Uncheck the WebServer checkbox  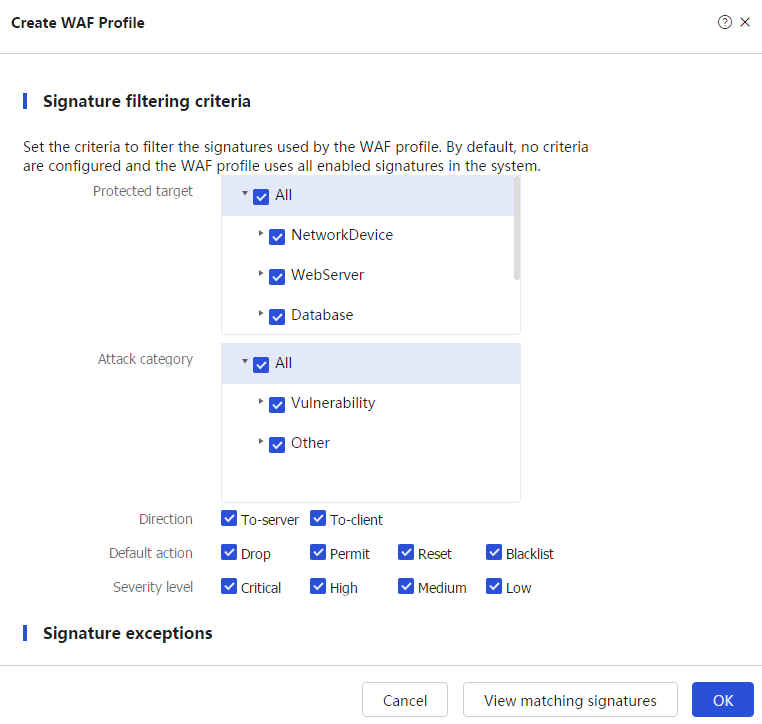pyautogui.click(x=277, y=276)
